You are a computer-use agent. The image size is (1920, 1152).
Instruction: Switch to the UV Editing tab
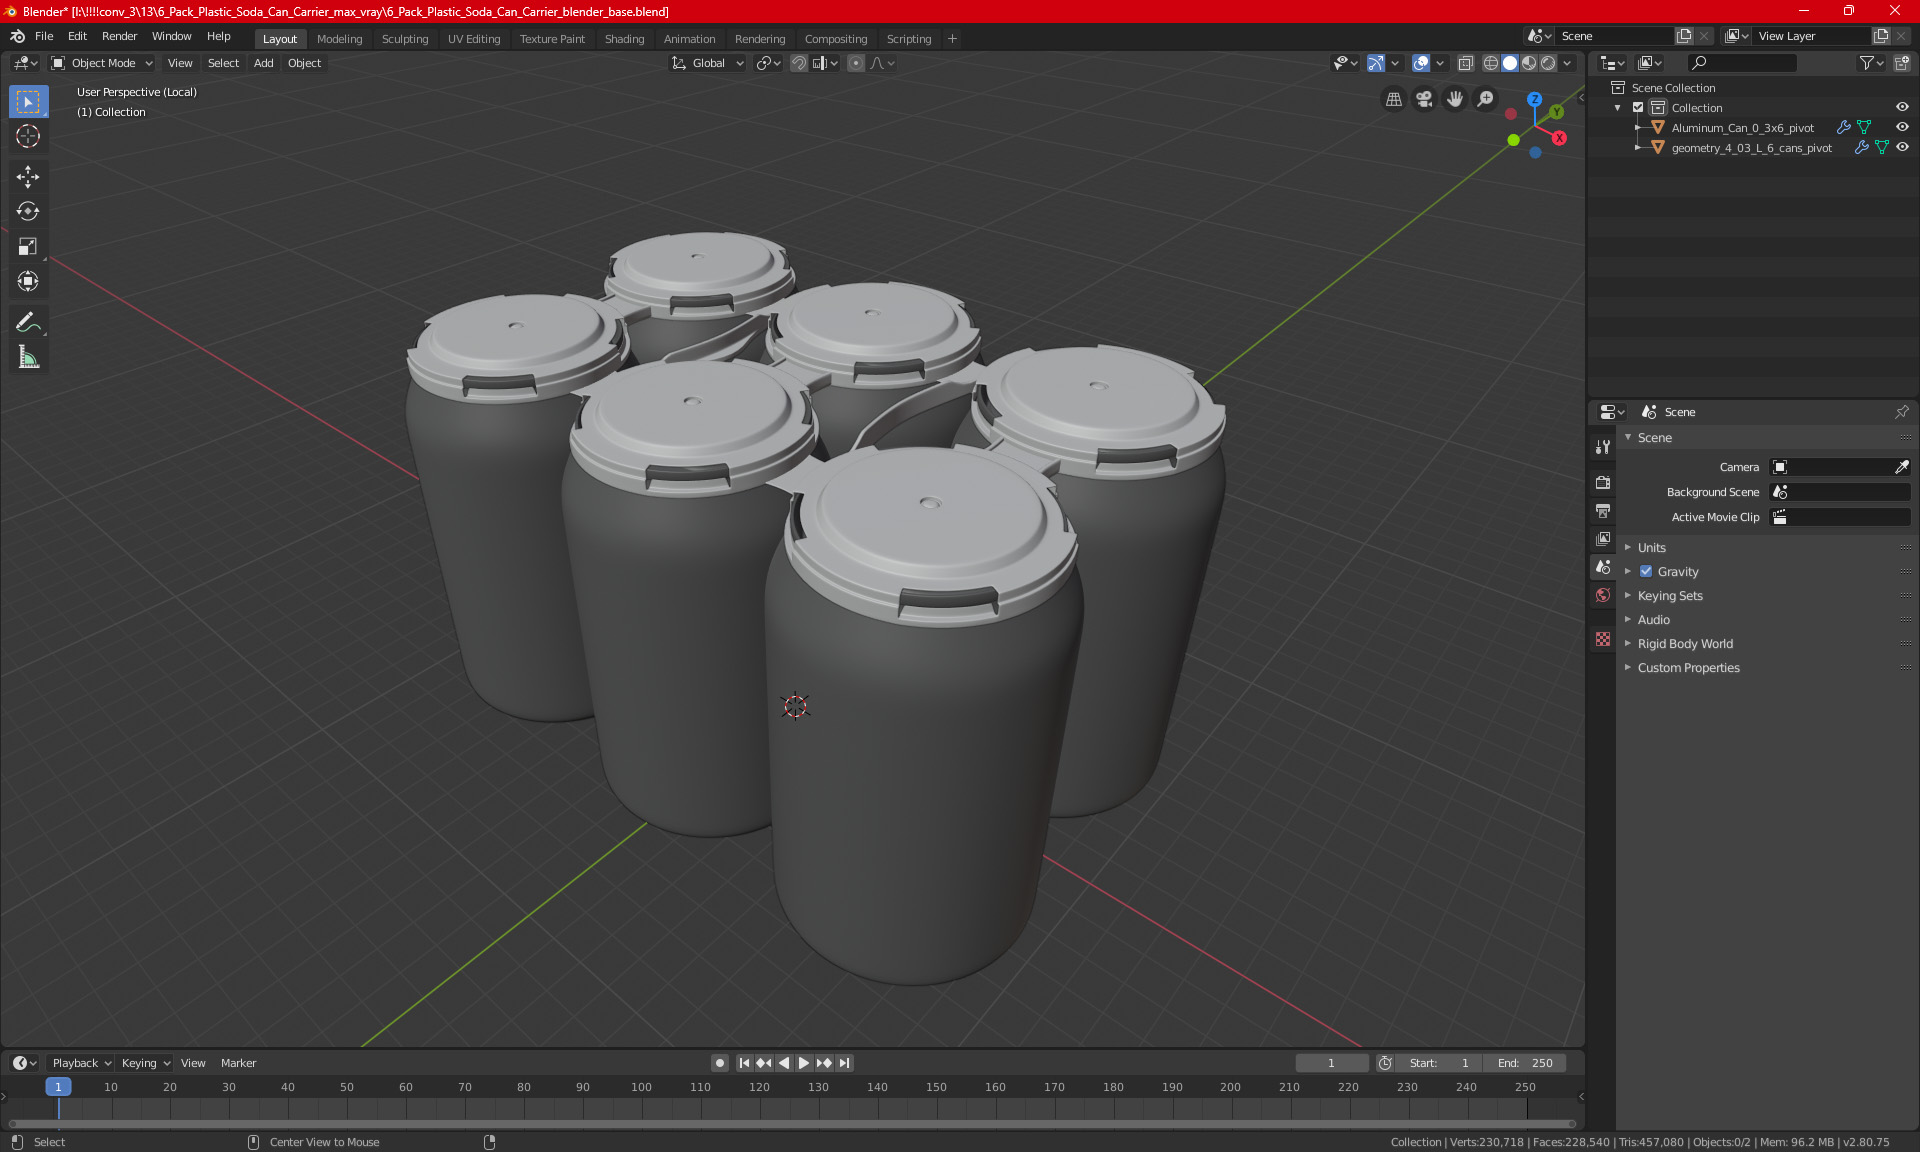474,39
